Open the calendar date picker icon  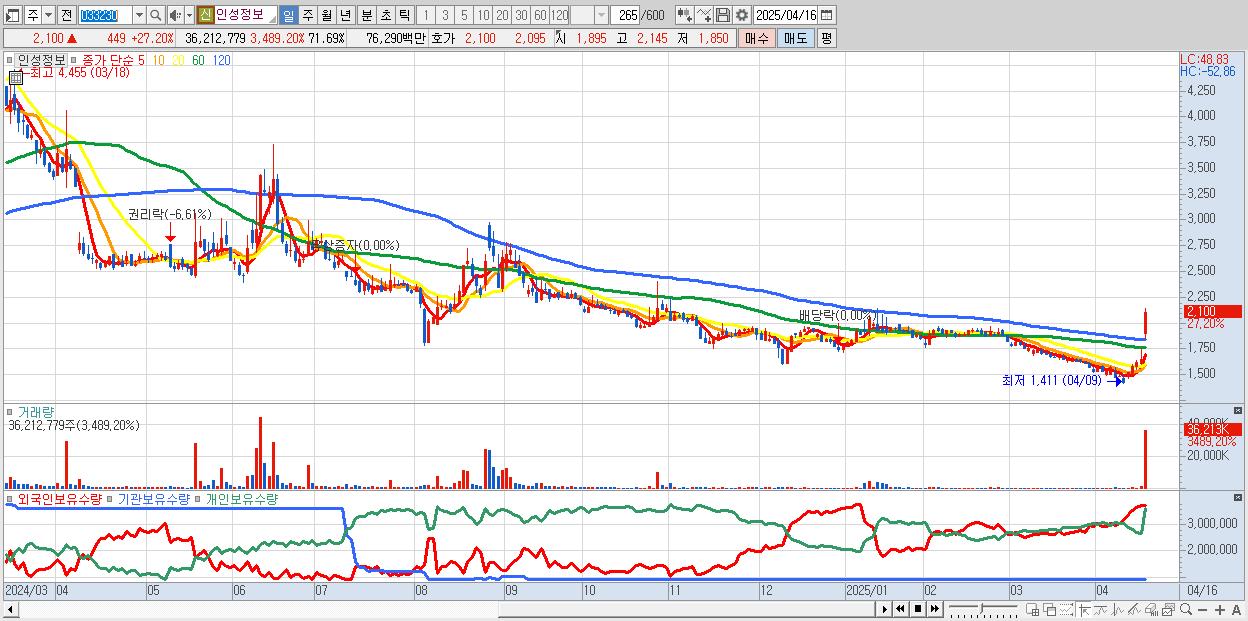[826, 15]
